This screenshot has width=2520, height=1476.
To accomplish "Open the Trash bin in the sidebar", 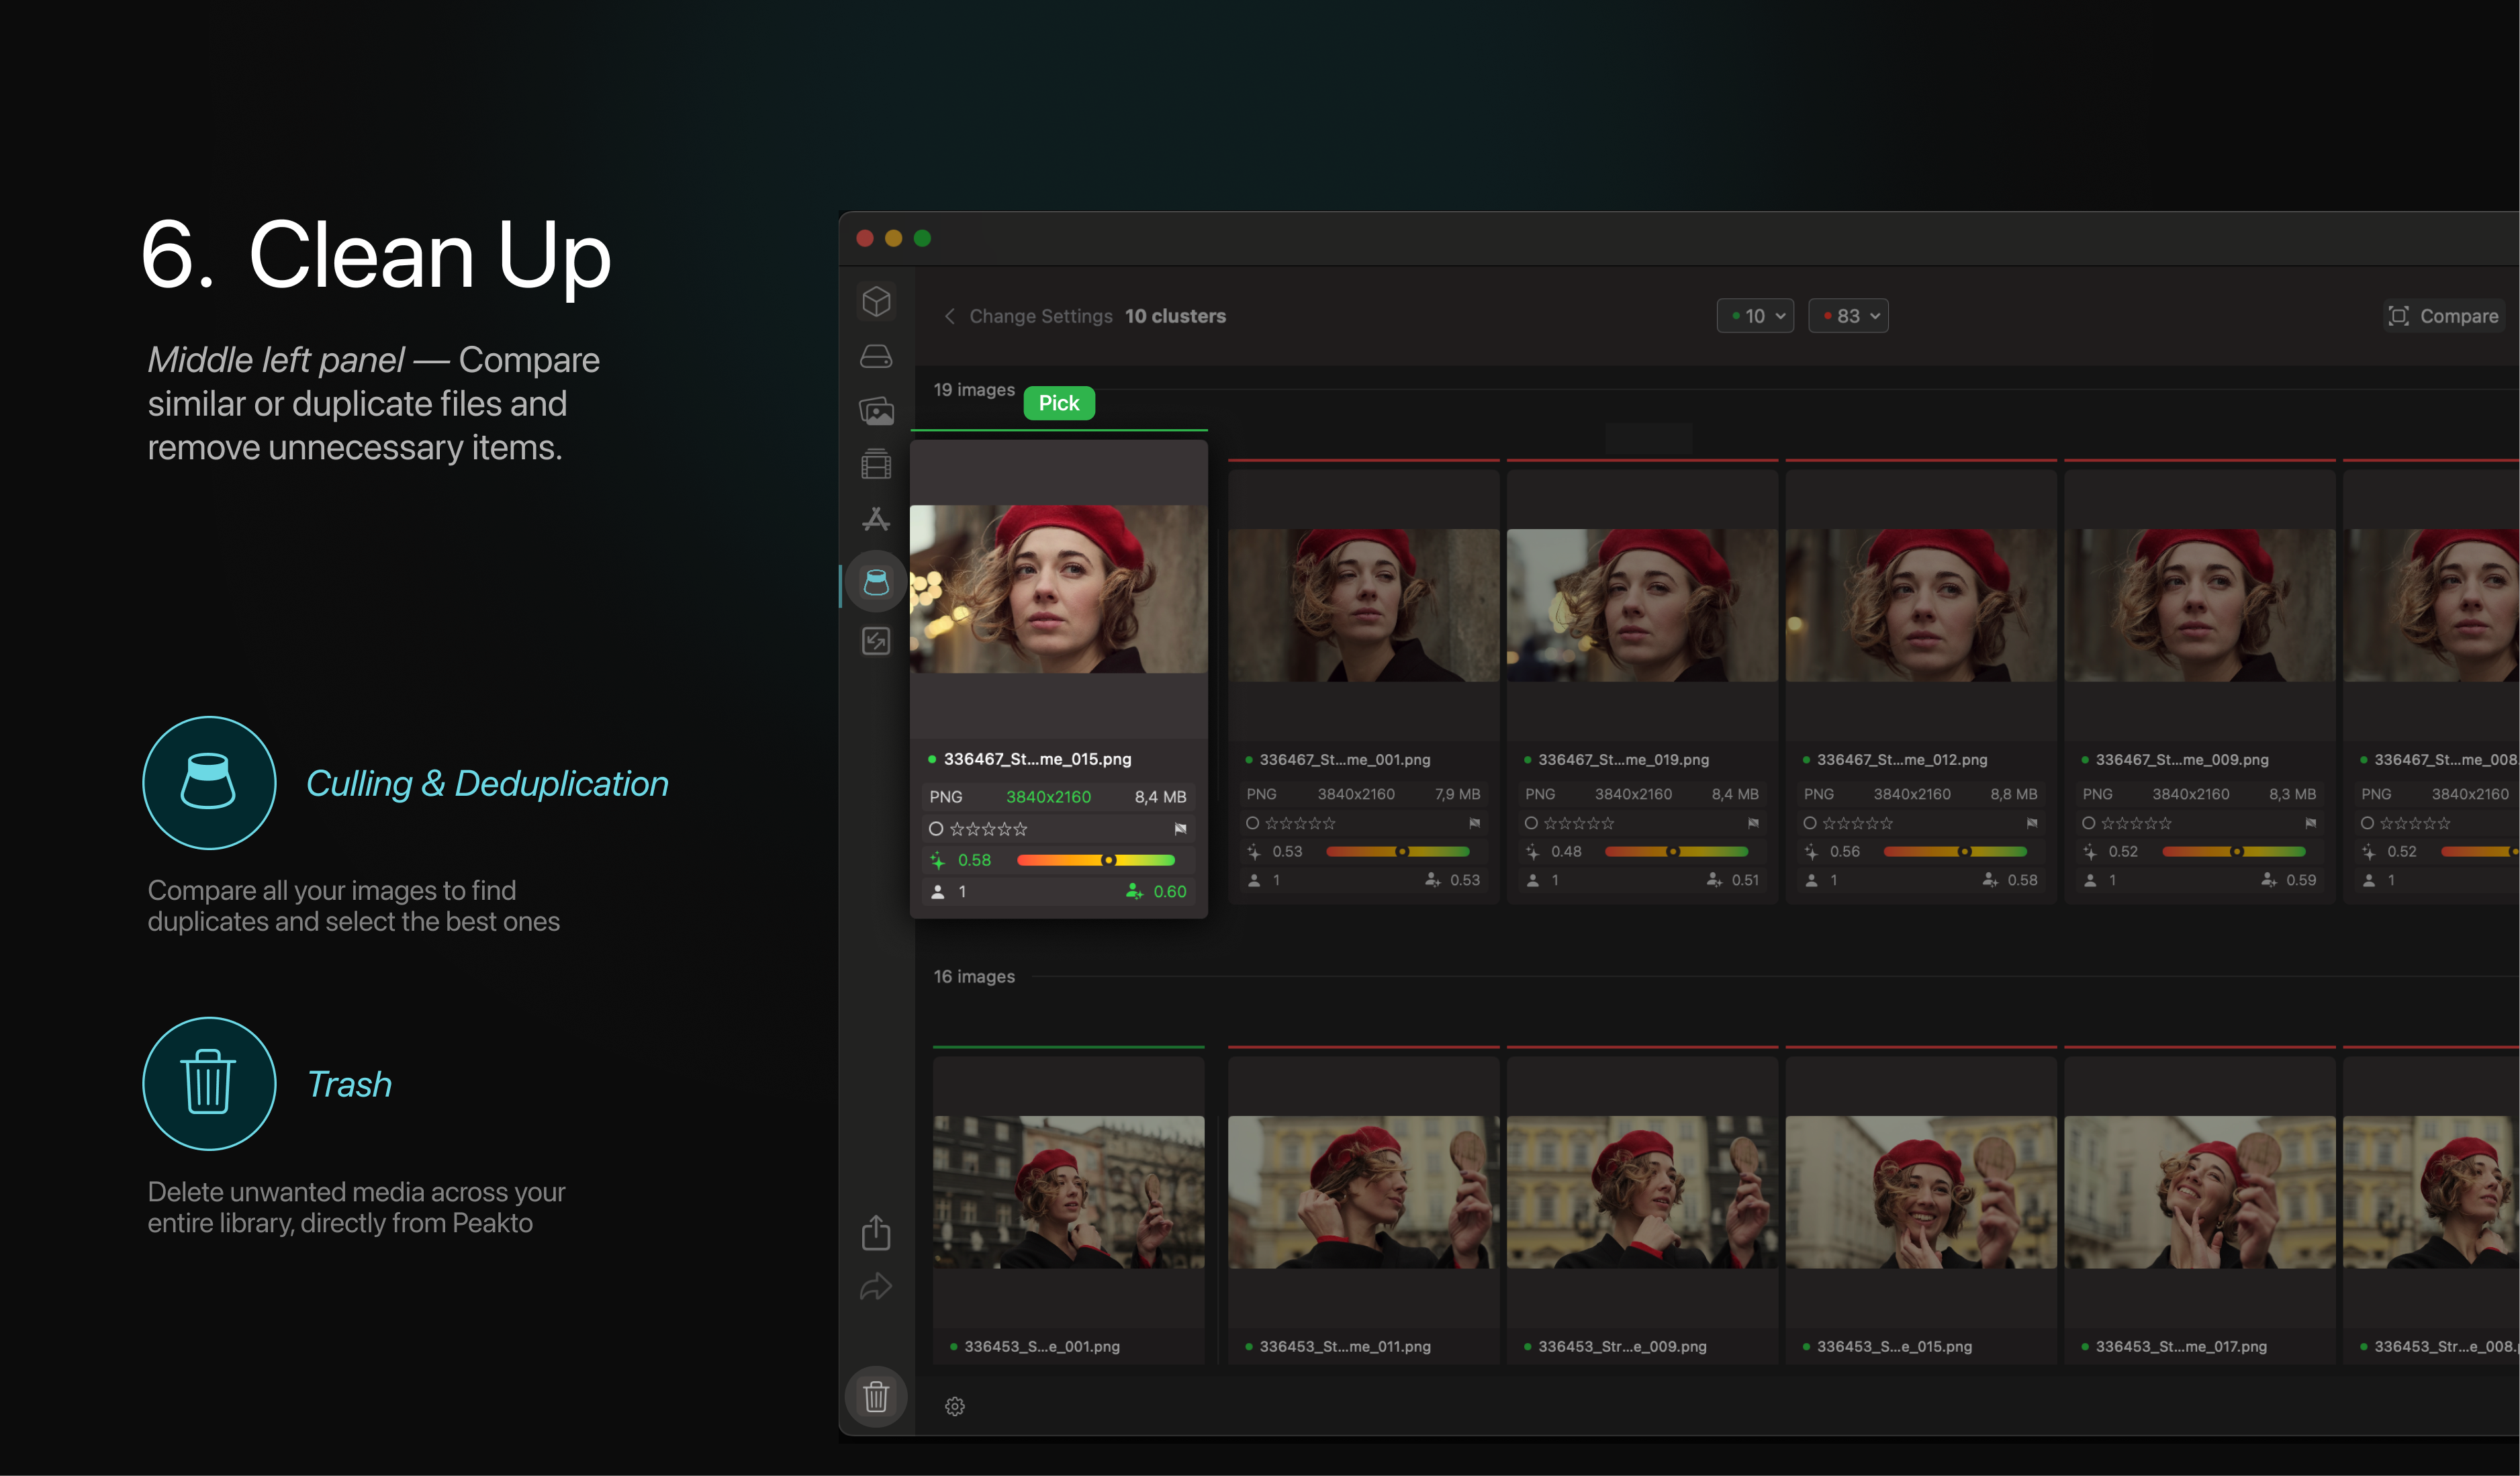I will 876,1396.
